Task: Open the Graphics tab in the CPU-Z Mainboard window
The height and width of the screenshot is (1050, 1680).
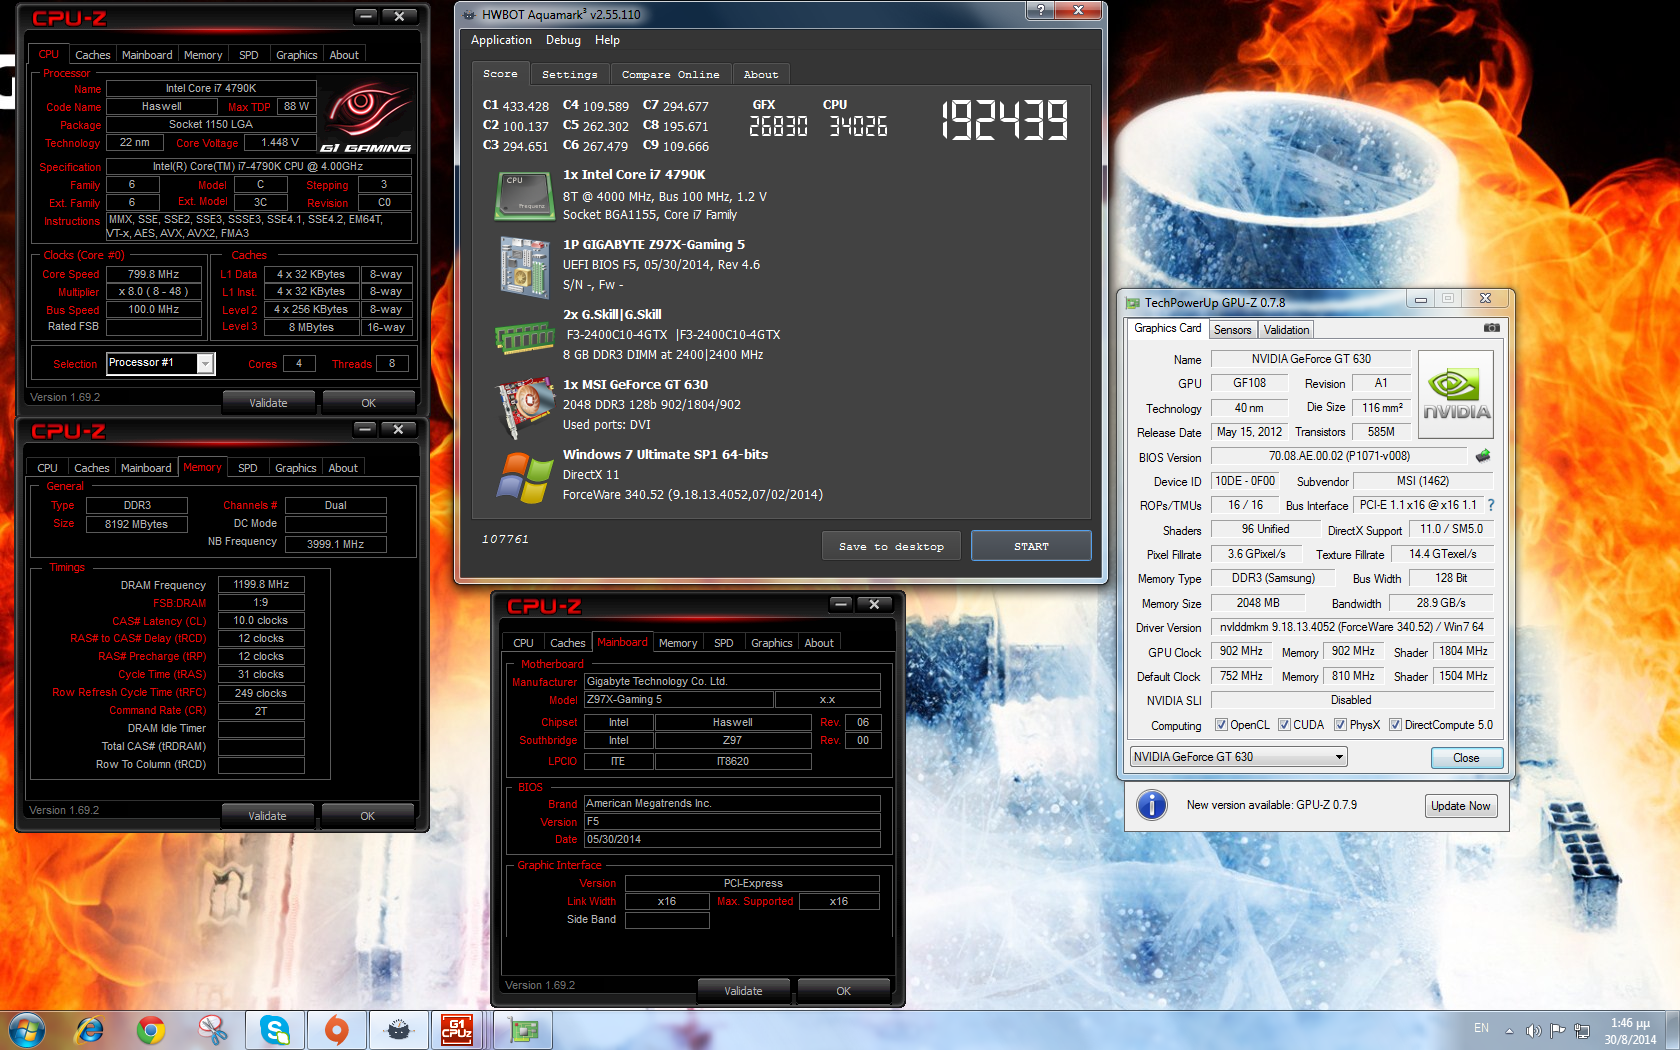Action: click(771, 643)
